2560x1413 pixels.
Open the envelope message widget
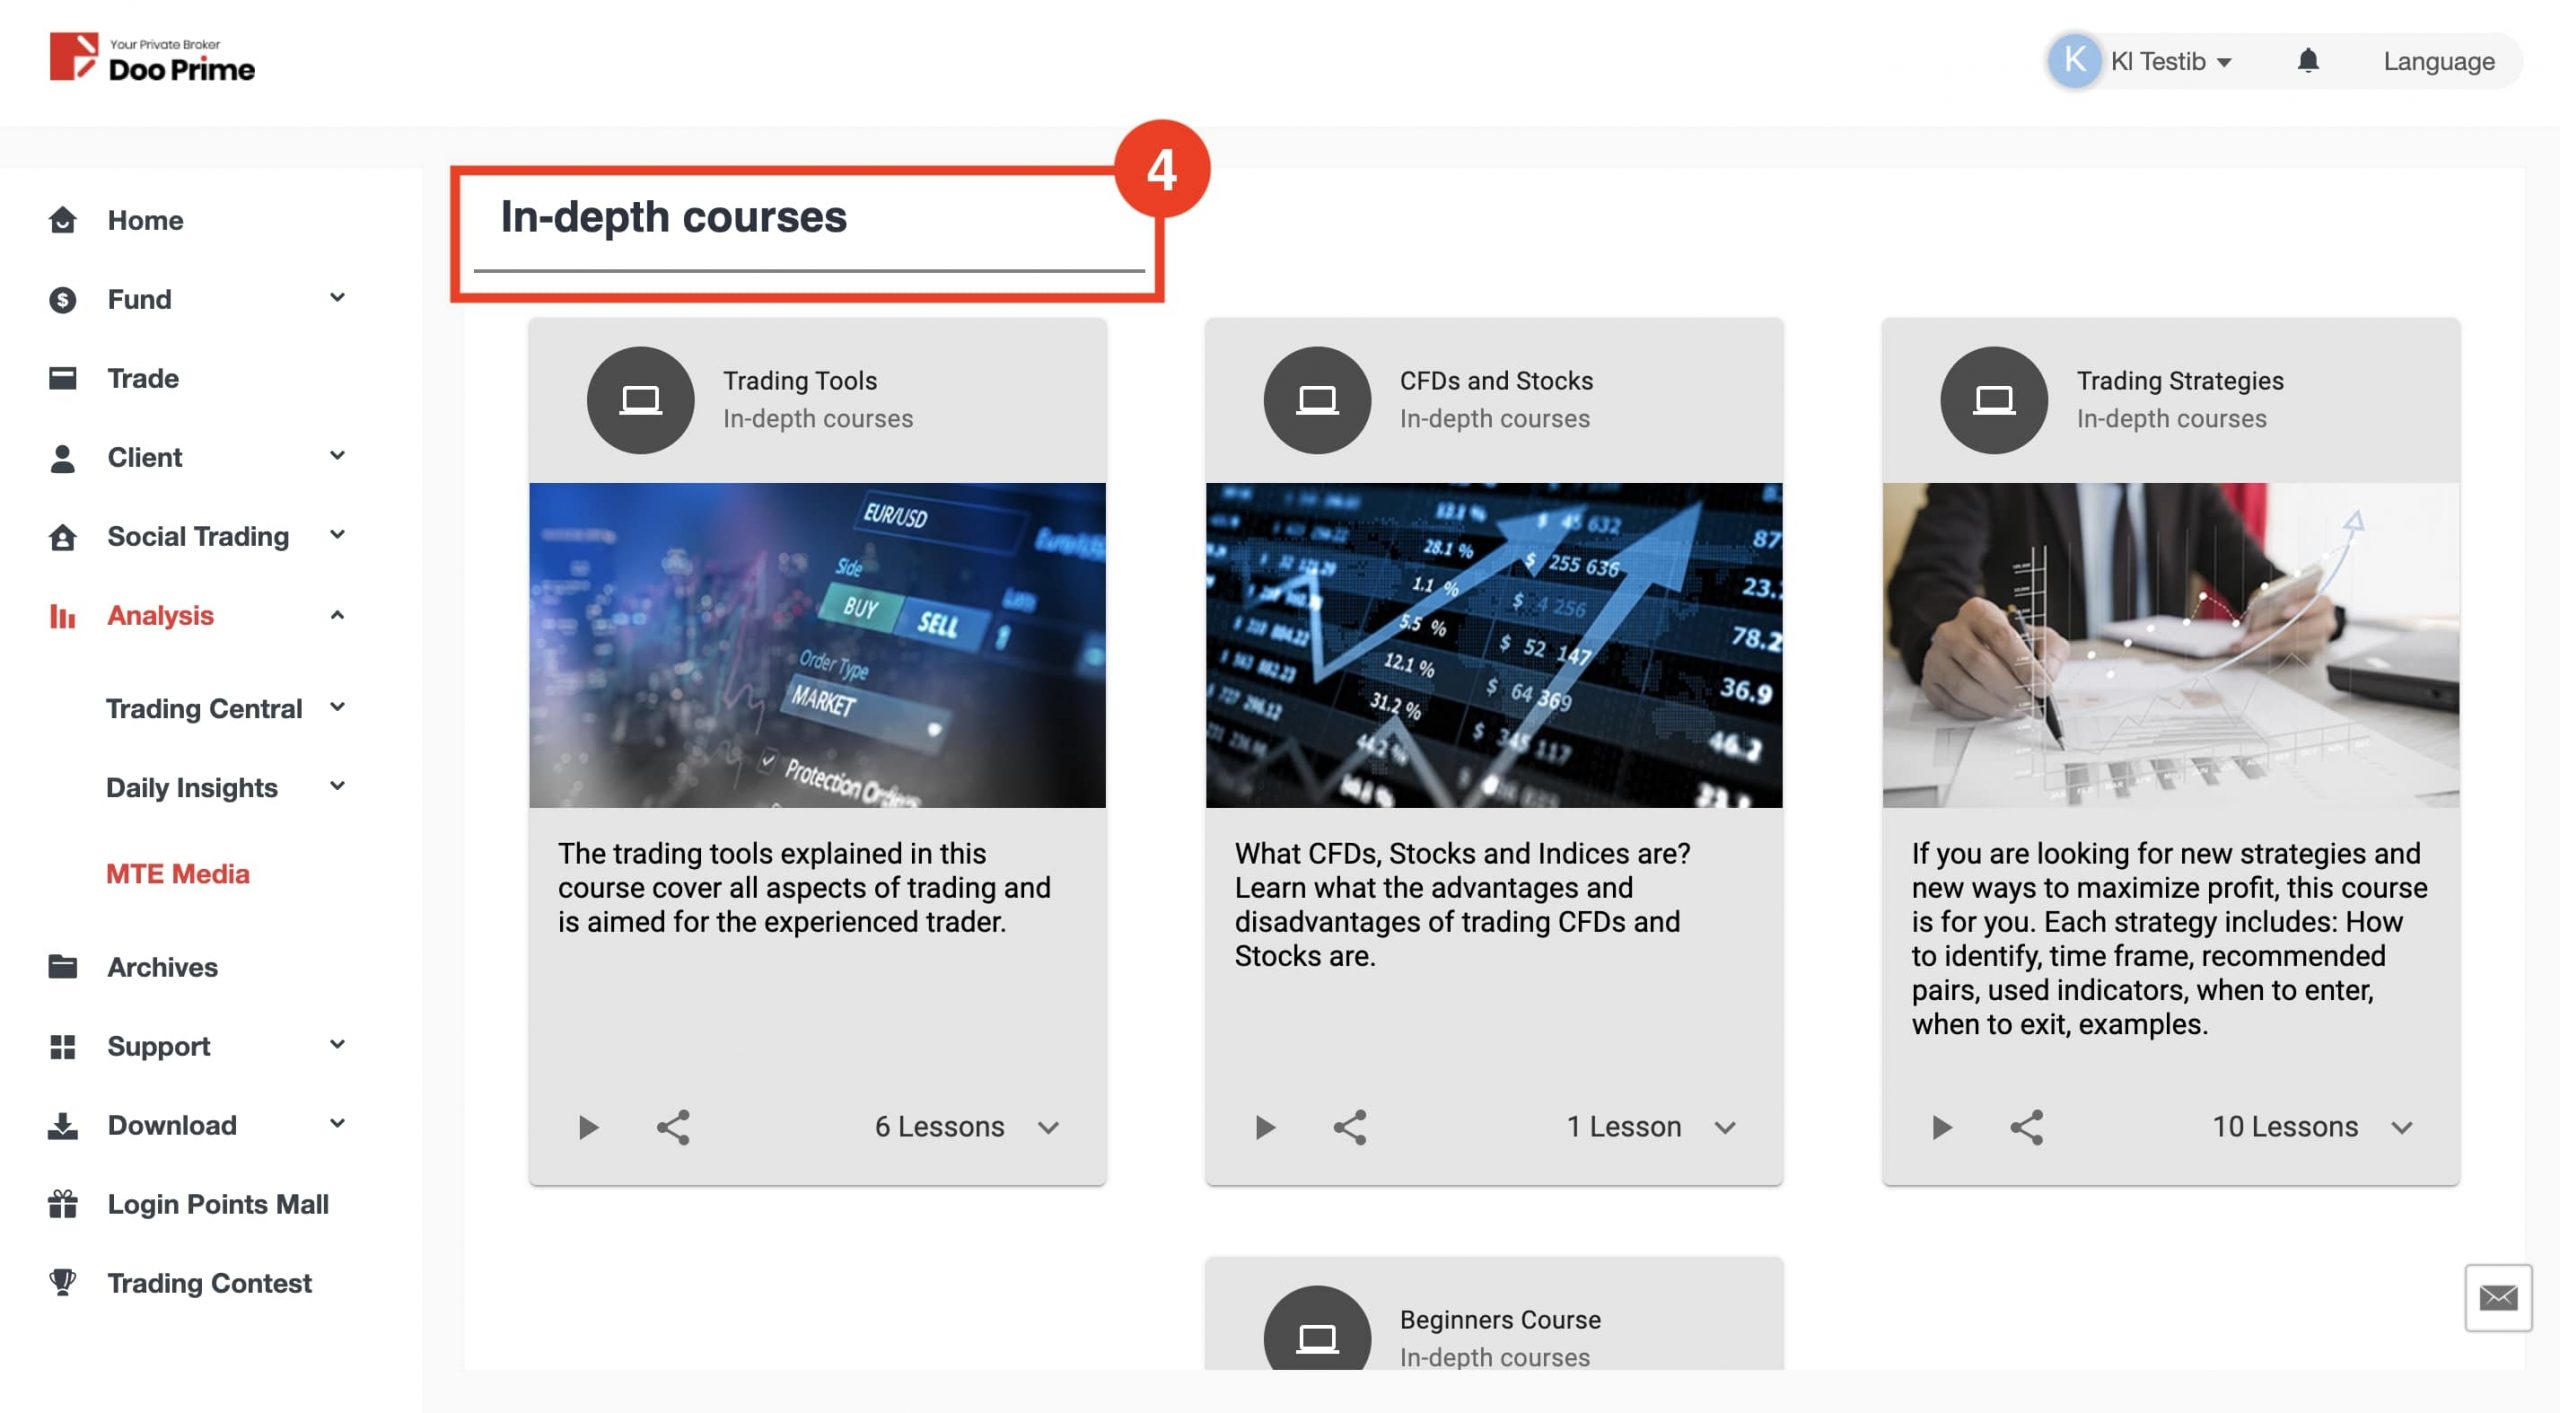[2498, 1297]
